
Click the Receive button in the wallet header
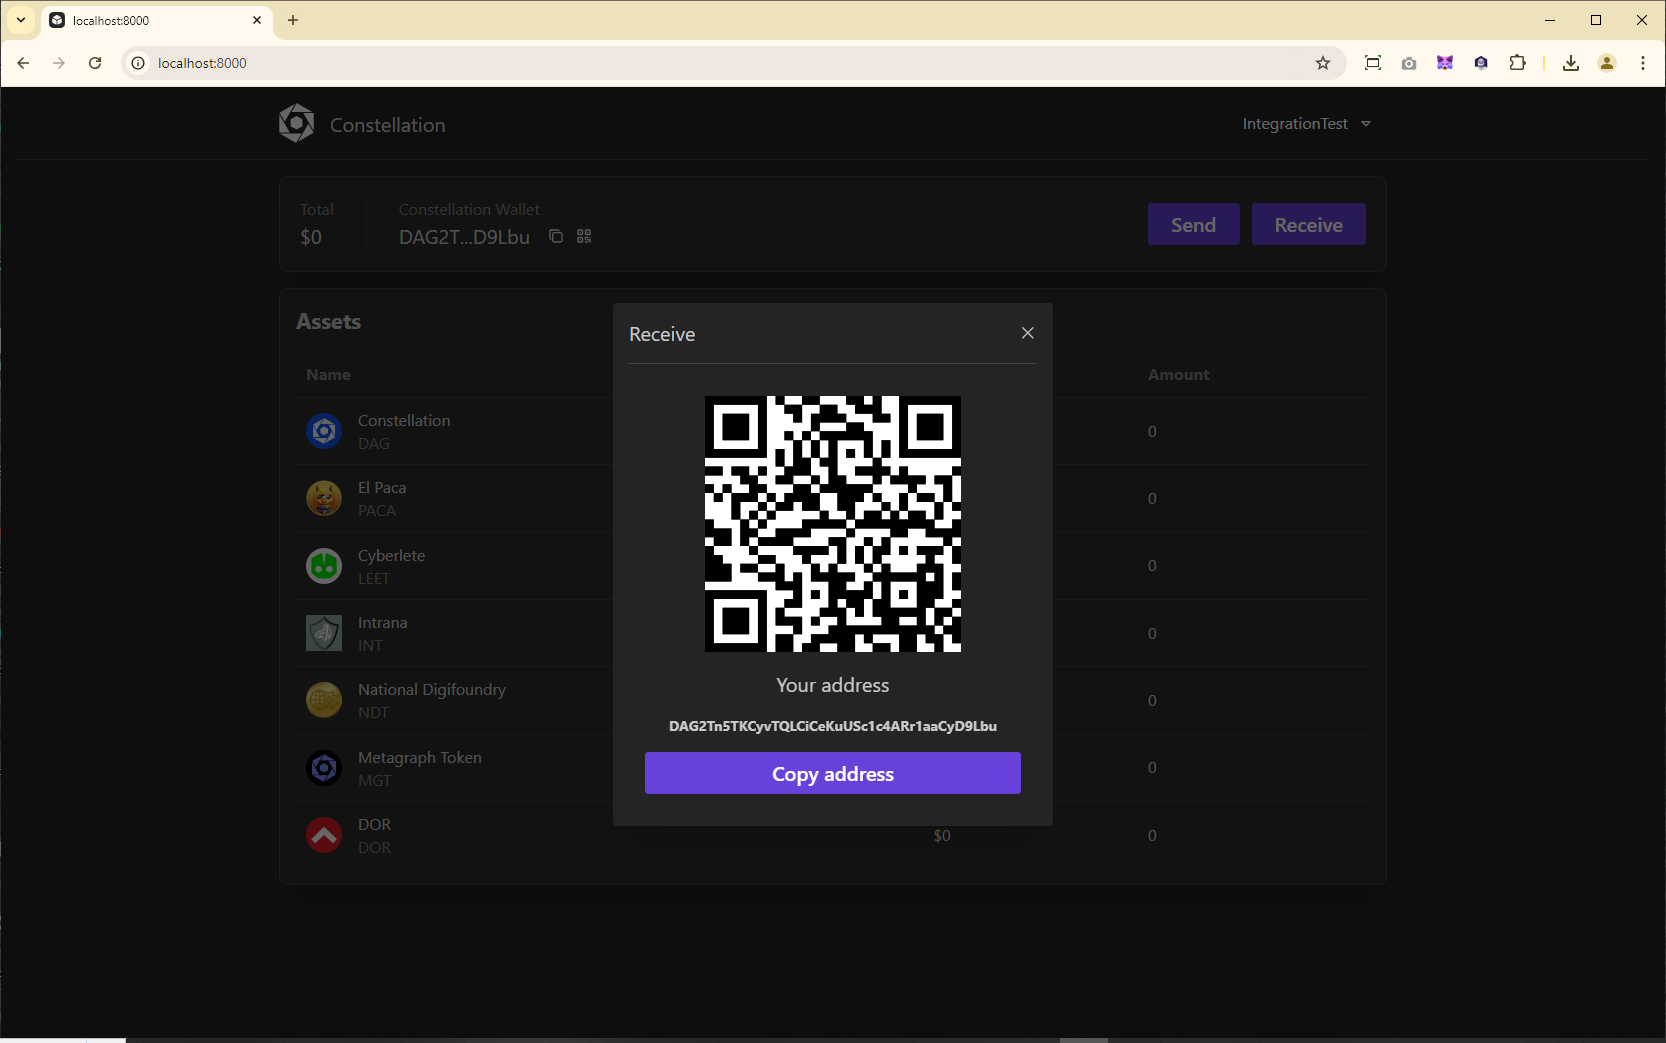[1308, 224]
